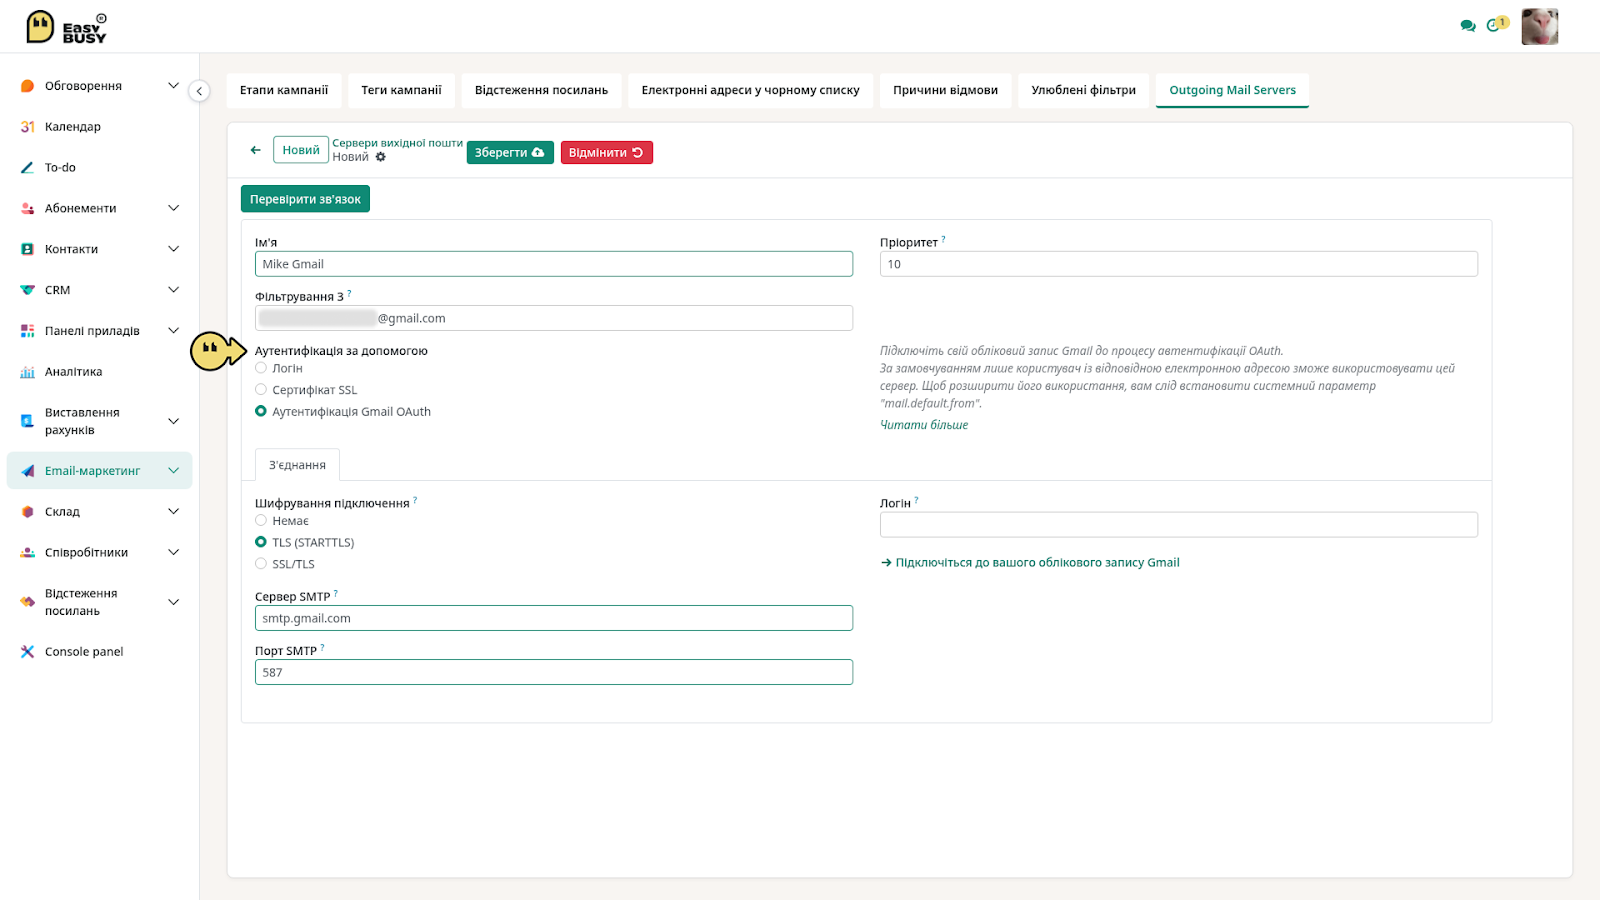The width and height of the screenshot is (1600, 900).
Task: Click the Пріоритет input field
Action: click(x=1179, y=264)
